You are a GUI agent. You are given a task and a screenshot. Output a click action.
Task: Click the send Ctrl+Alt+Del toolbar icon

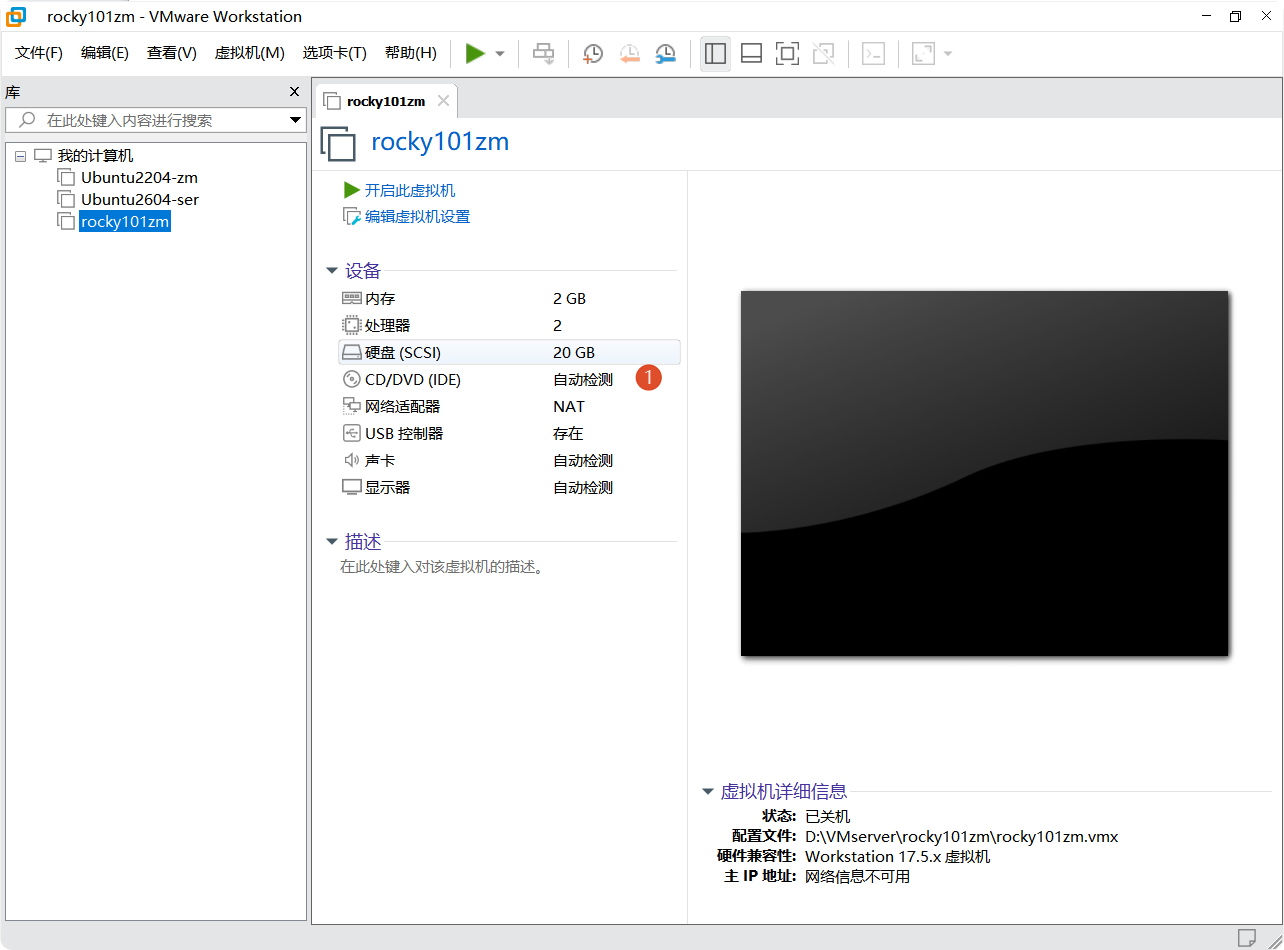tap(543, 53)
